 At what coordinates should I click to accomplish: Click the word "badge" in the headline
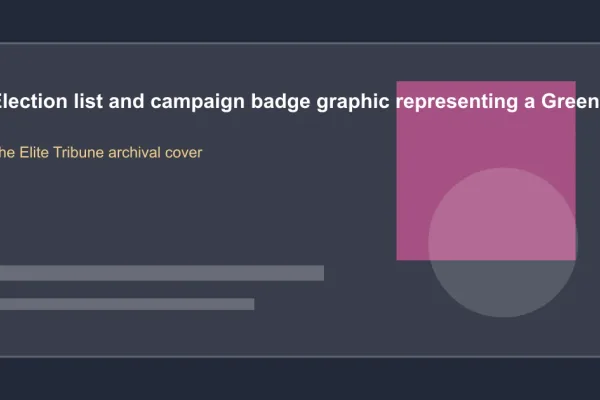(x=280, y=102)
